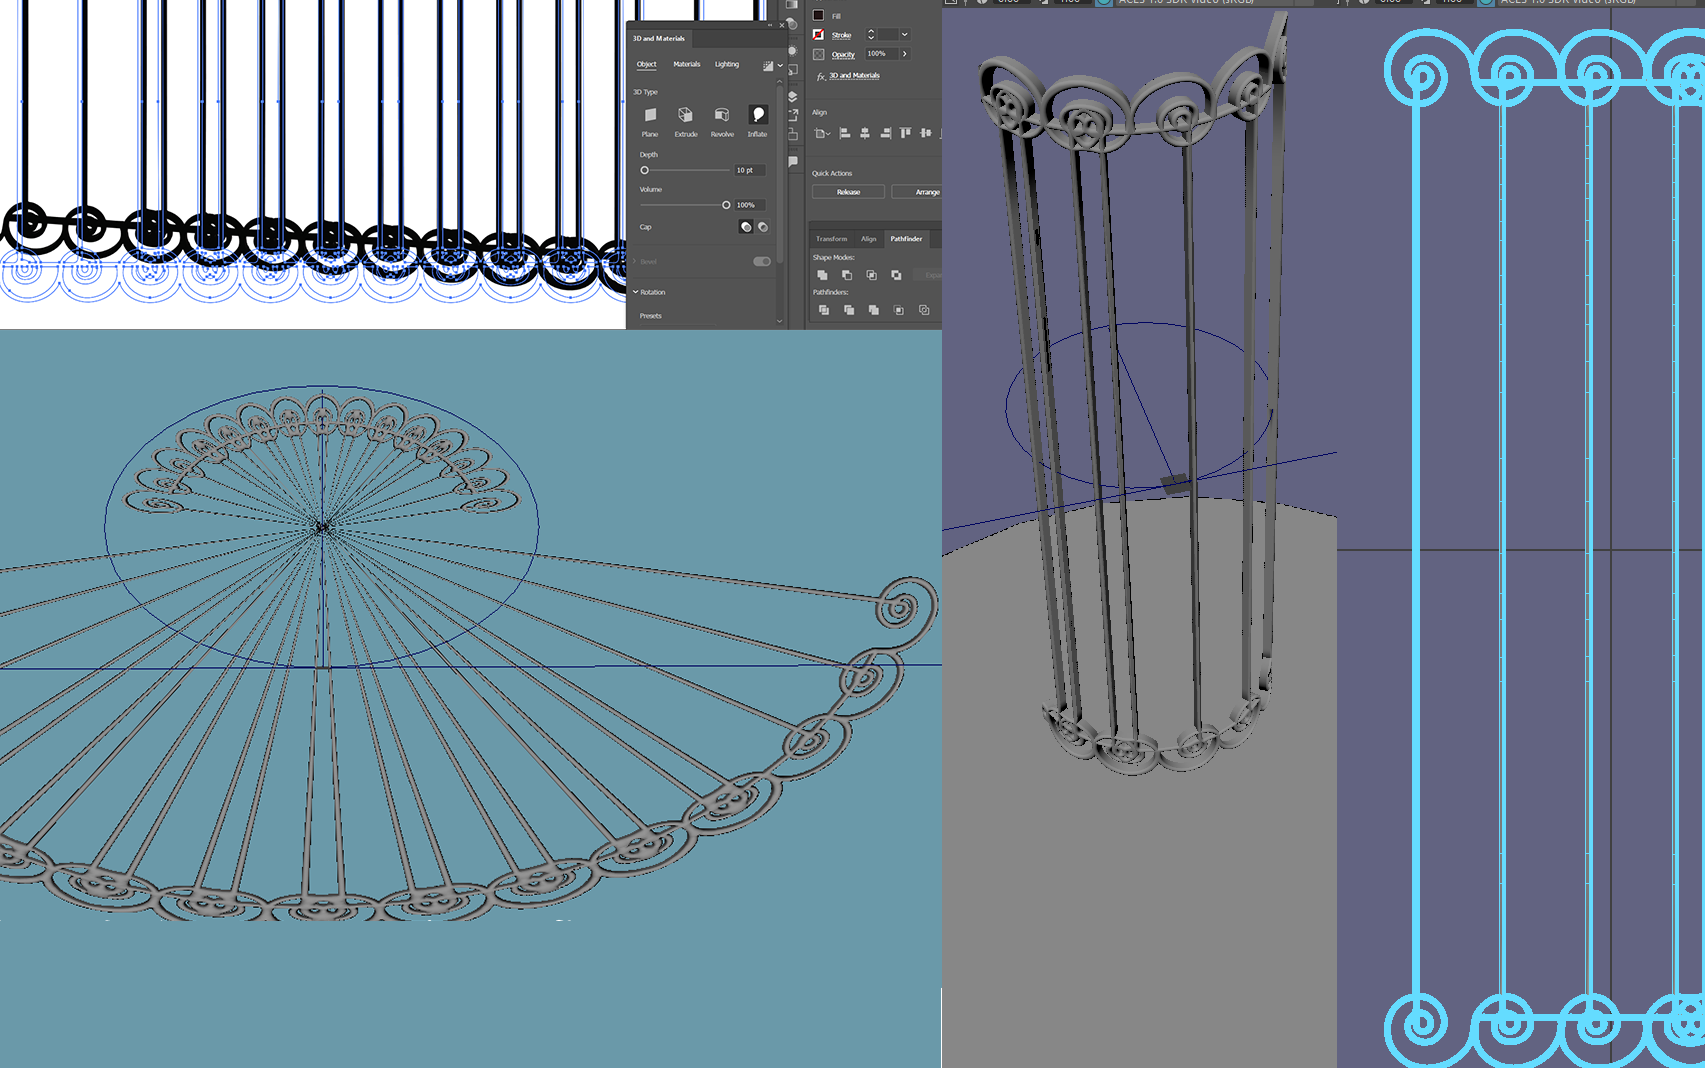Apply Divide pathfinder
The height and width of the screenshot is (1068, 1705).
[x=824, y=310]
